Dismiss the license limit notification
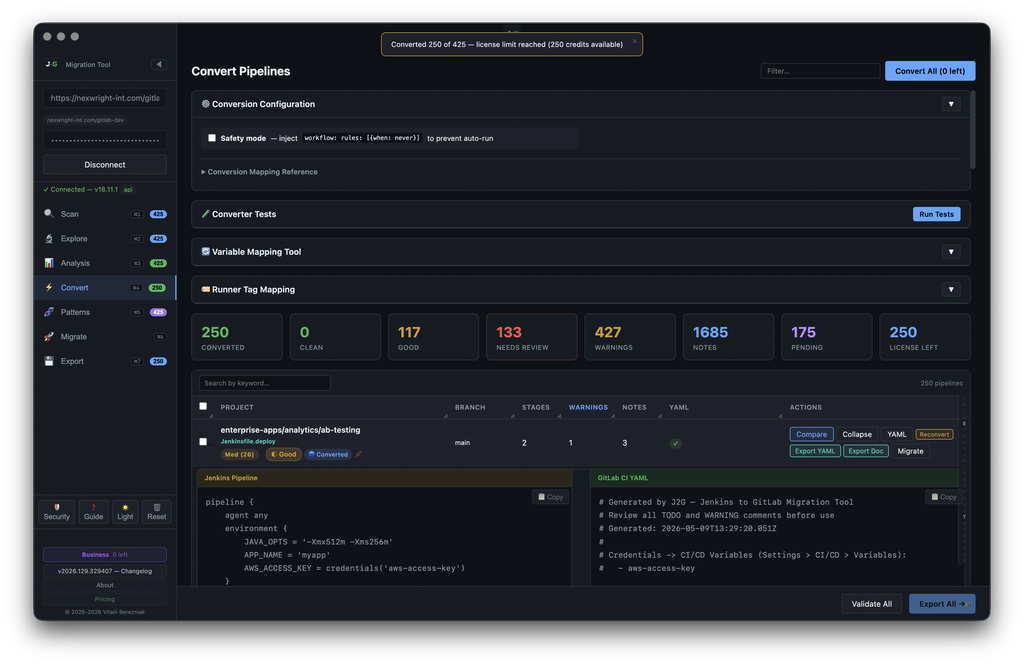The width and height of the screenshot is (1024, 665). tap(634, 41)
